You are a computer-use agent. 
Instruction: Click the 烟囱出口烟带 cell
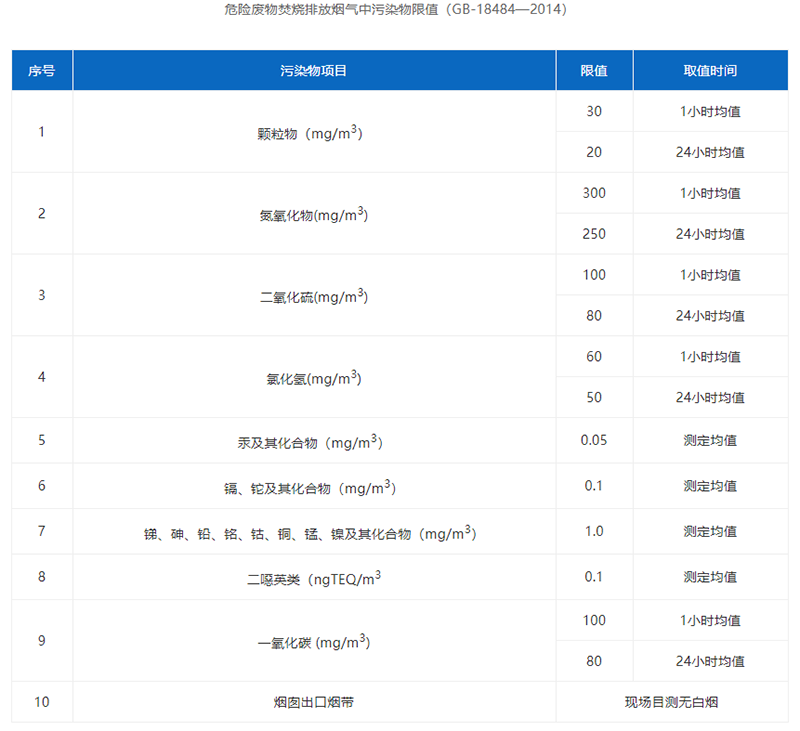[x=314, y=701]
